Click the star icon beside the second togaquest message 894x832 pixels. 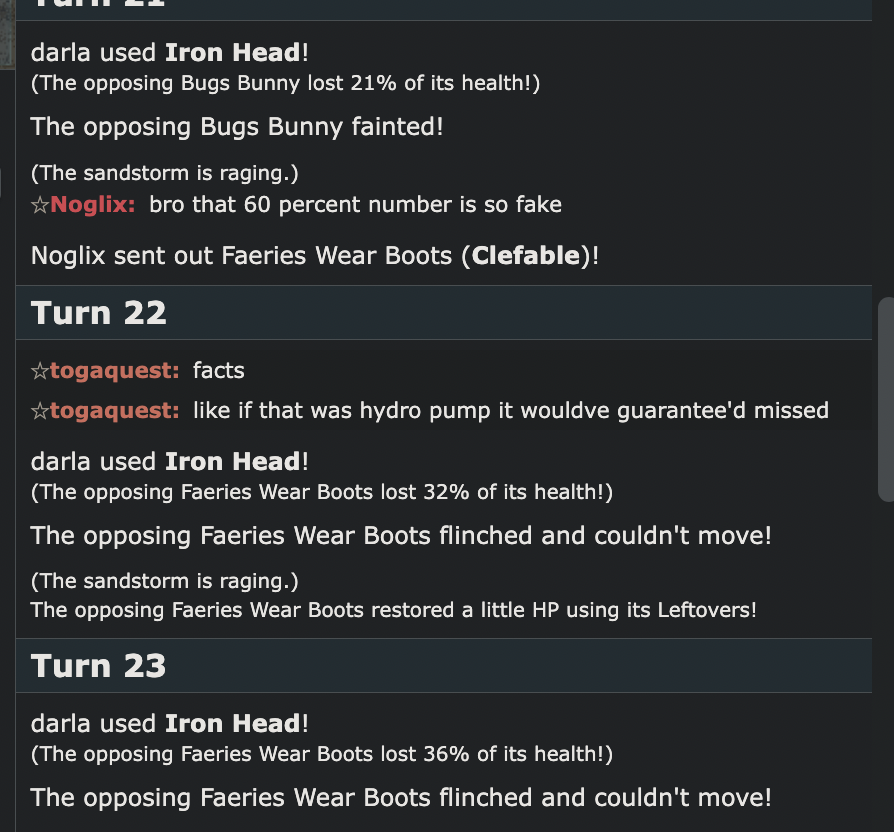tap(40, 410)
